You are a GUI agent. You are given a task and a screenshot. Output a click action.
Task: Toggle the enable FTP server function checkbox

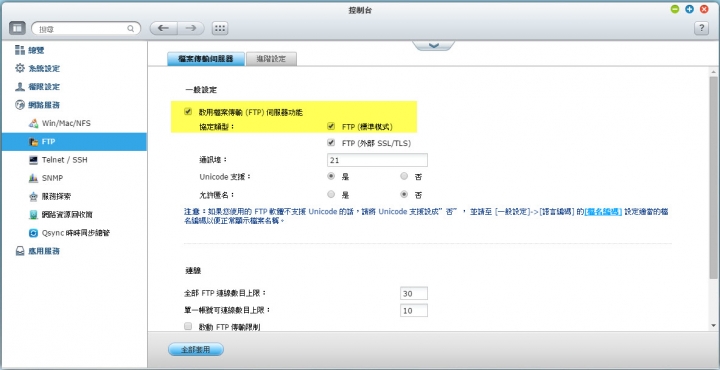(187, 112)
